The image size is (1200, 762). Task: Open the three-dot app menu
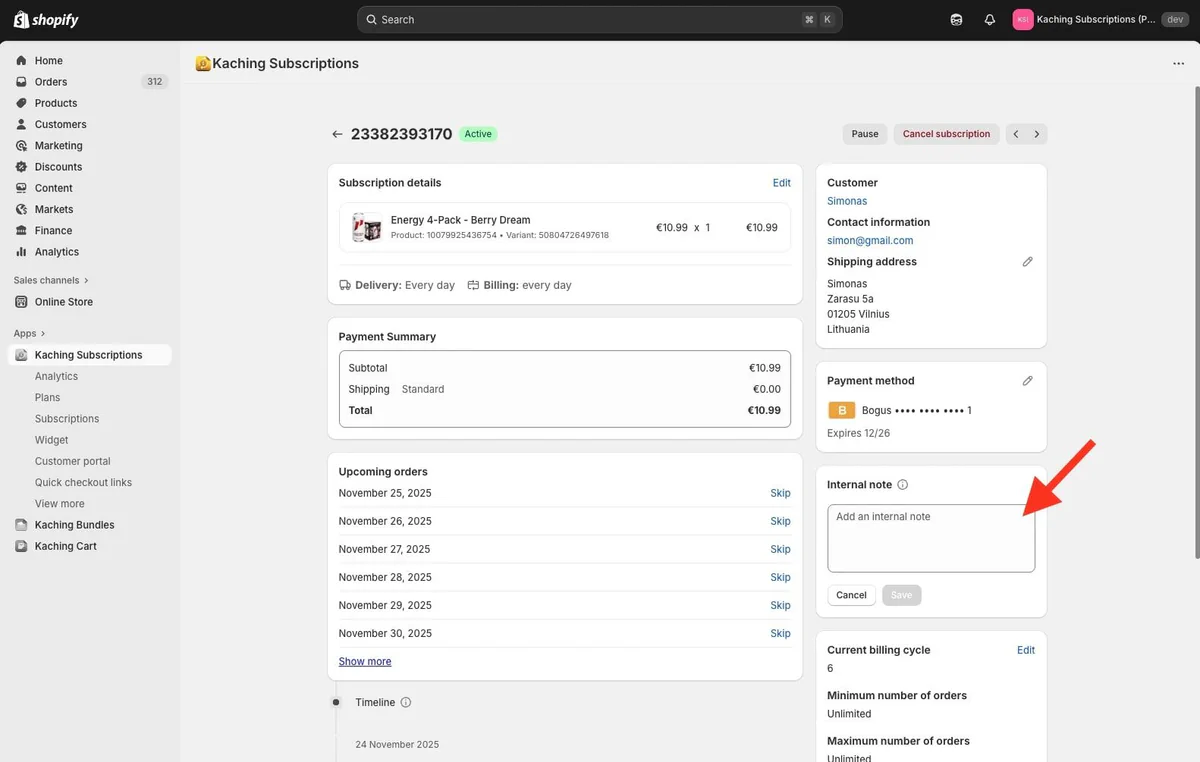point(1178,64)
